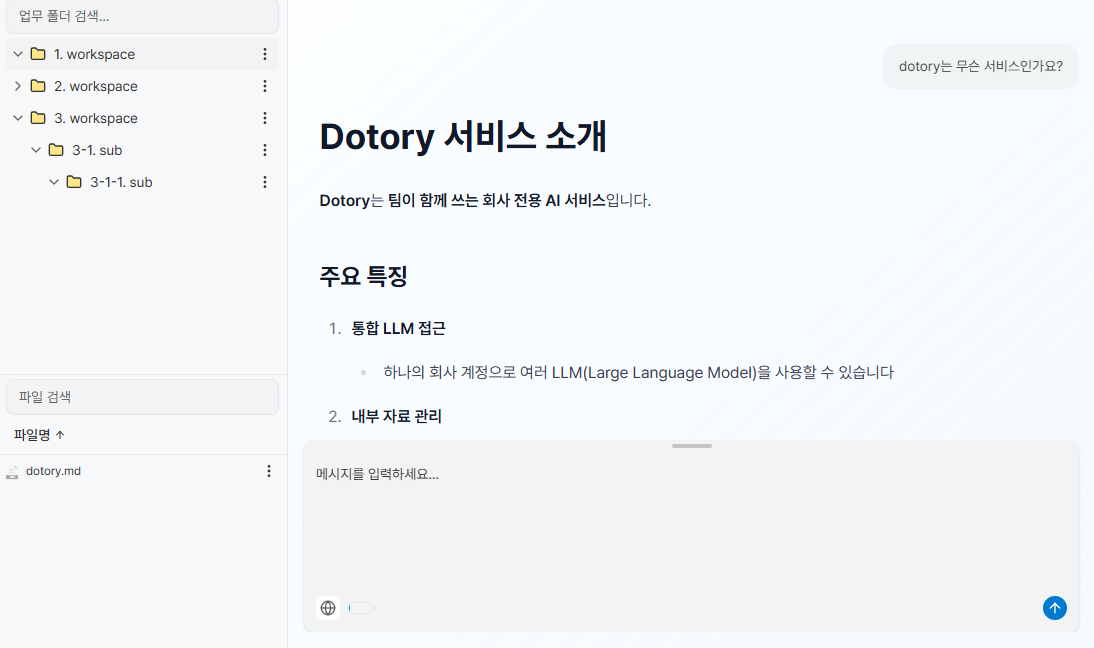Click the sort arrow next to 파일명
1094x648 pixels.
point(60,435)
